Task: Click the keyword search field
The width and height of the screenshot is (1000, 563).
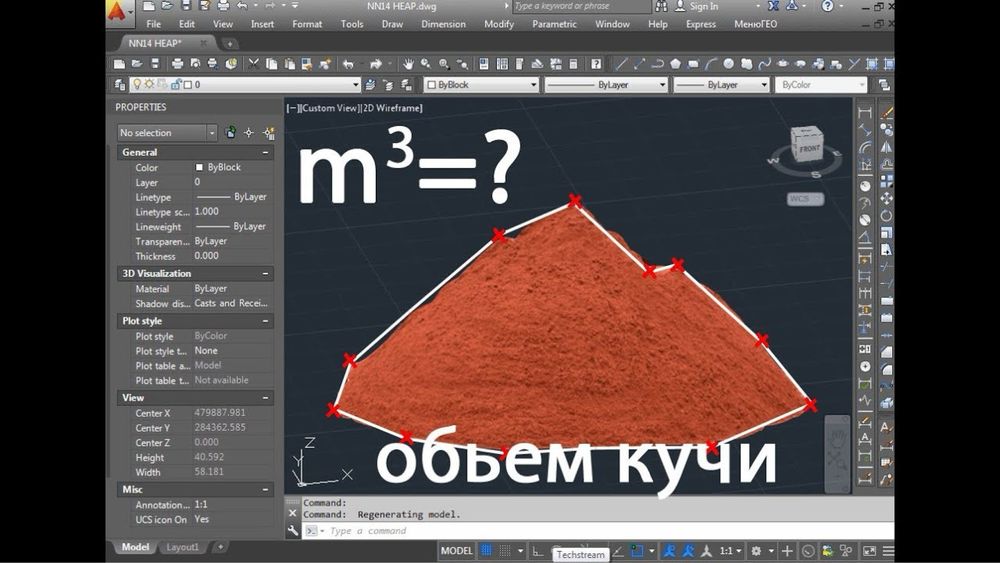Action: click(x=581, y=6)
